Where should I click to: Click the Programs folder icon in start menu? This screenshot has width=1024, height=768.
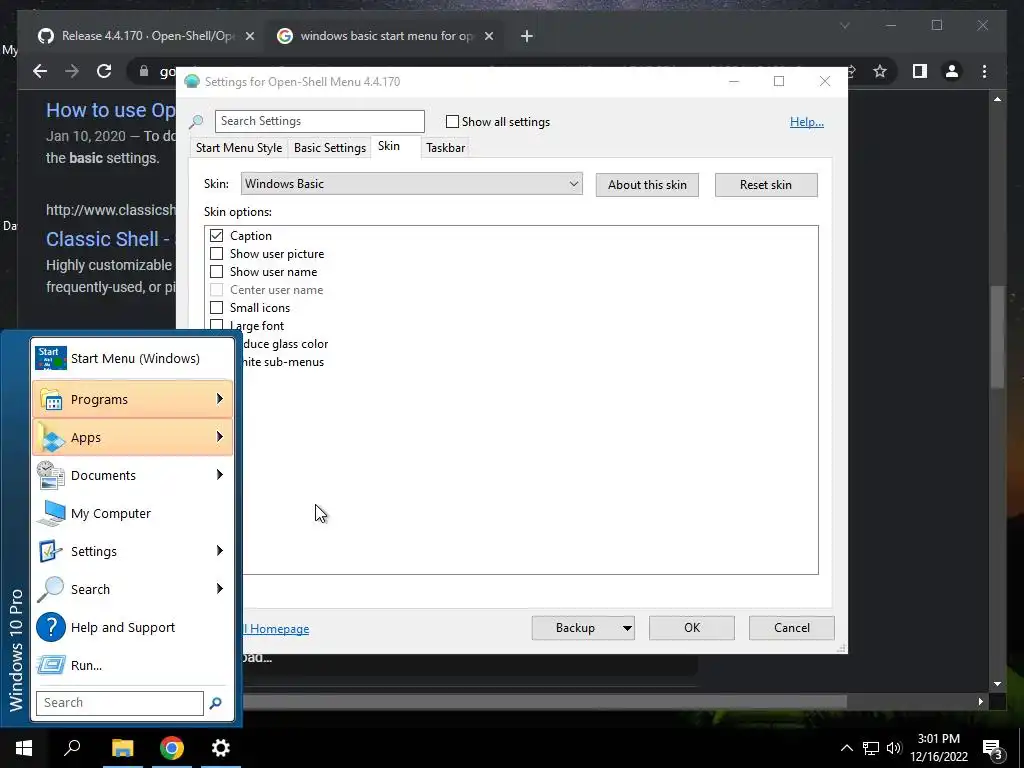coord(51,399)
